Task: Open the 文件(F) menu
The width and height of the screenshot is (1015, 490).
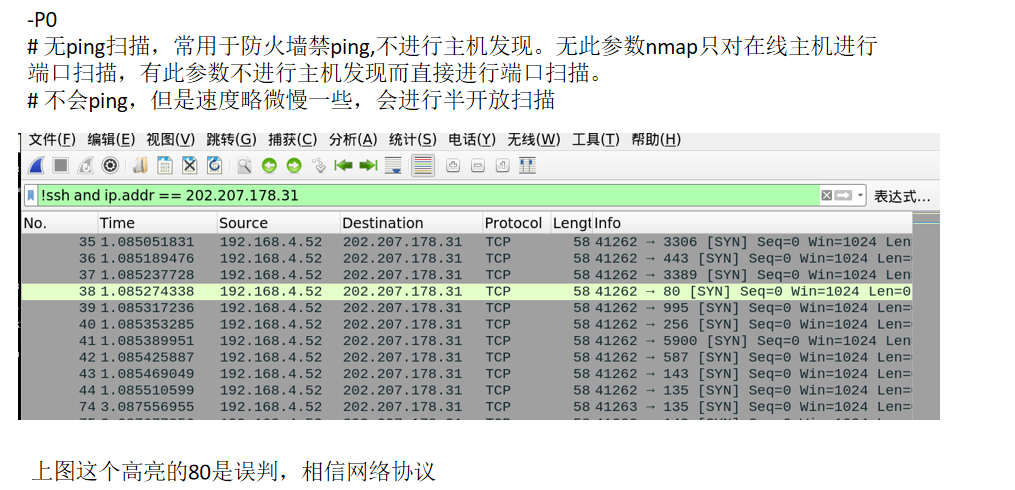Action: pyautogui.click(x=52, y=140)
